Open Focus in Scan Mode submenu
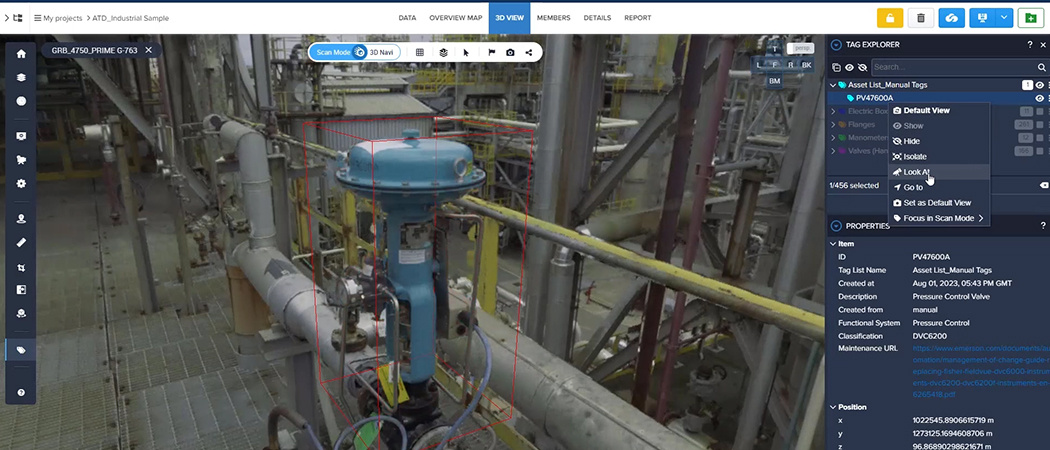Screen dimensions: 1050x450 [939, 218]
